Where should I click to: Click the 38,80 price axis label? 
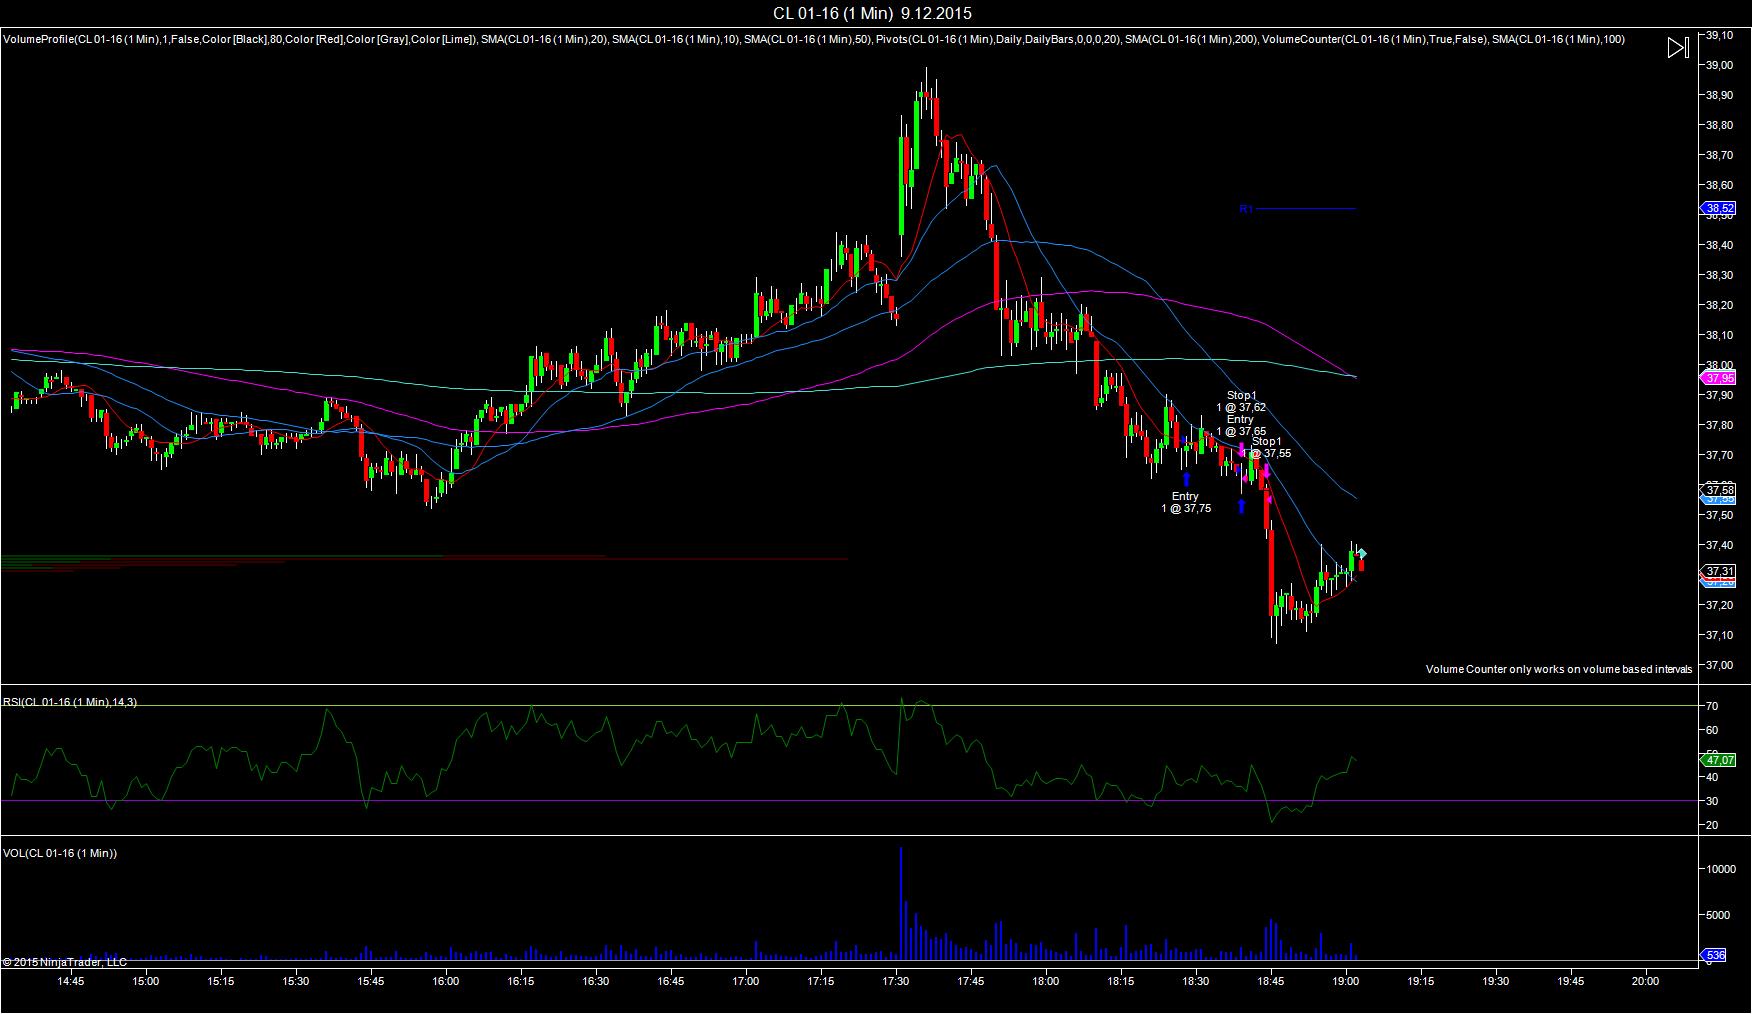[1719, 125]
